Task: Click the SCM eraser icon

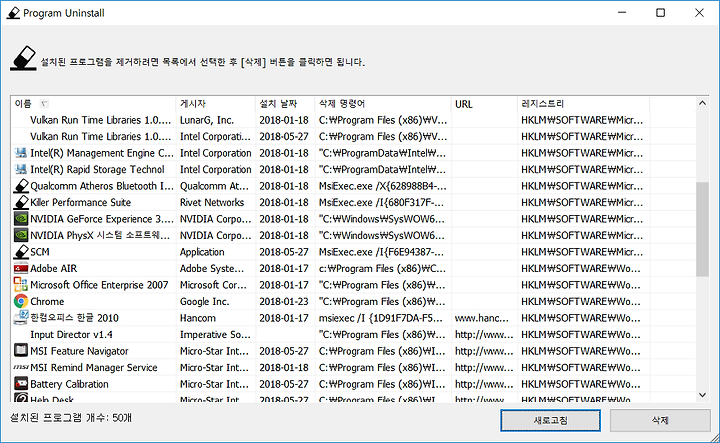Action: (21, 252)
